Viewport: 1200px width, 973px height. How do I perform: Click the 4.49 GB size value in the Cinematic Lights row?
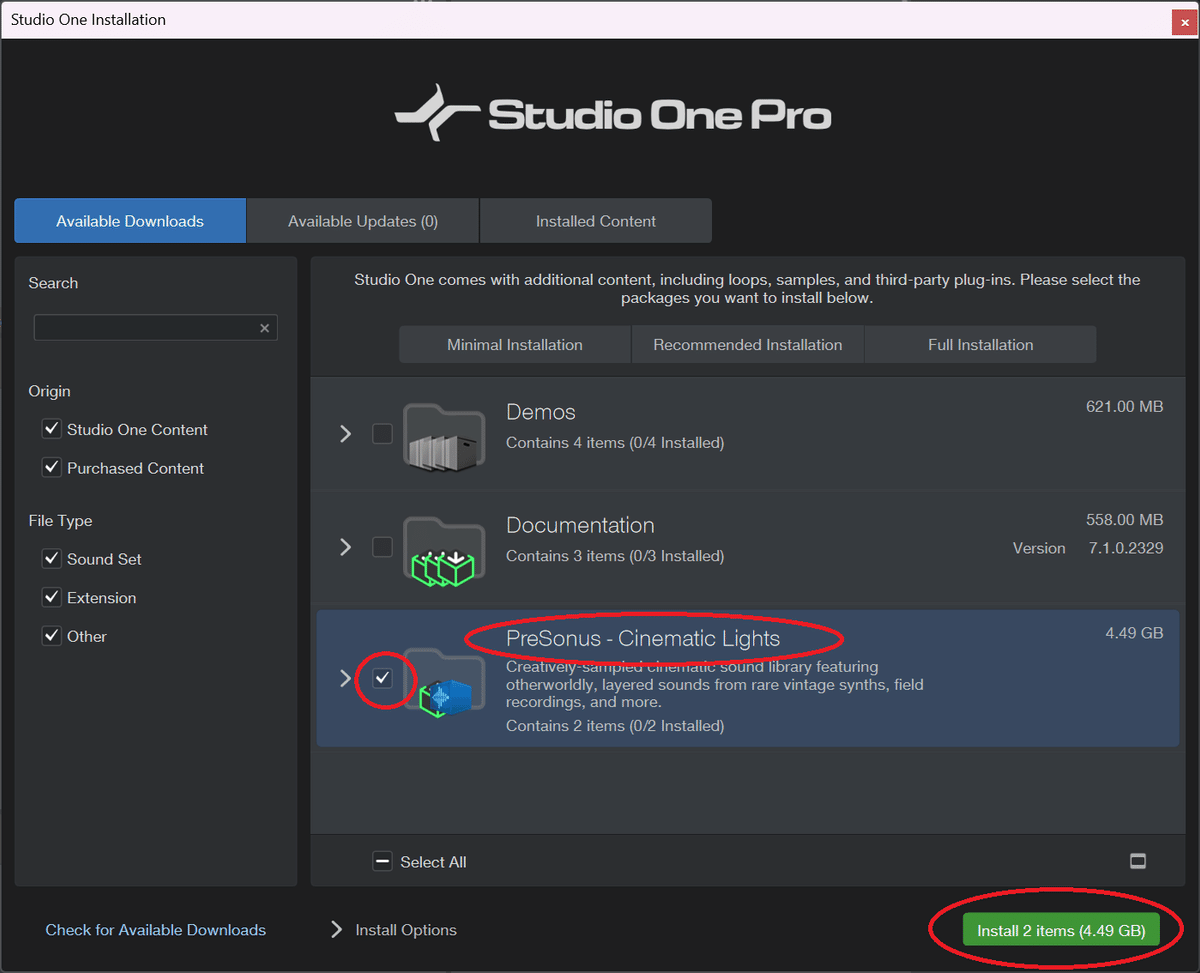click(x=1134, y=633)
